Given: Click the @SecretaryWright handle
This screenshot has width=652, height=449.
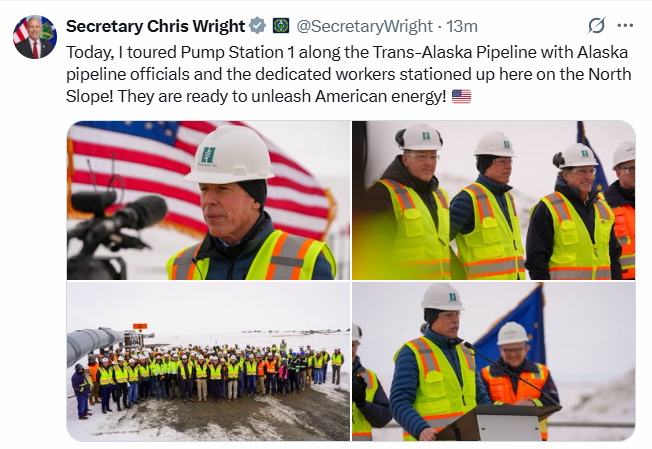Looking at the screenshot, I should 364,26.
